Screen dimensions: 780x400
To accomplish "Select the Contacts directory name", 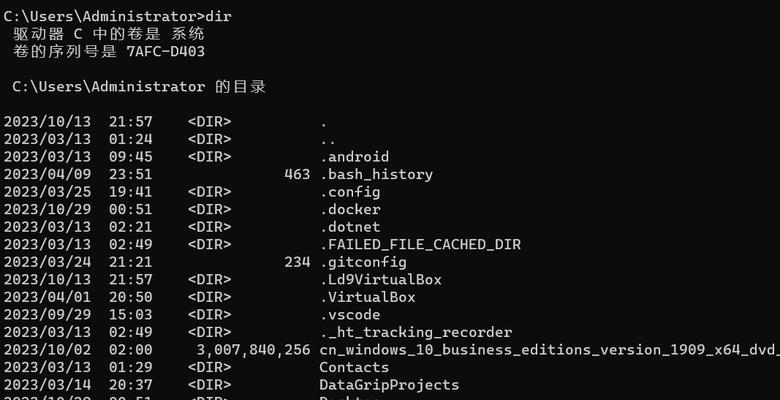I will pyautogui.click(x=354, y=368).
